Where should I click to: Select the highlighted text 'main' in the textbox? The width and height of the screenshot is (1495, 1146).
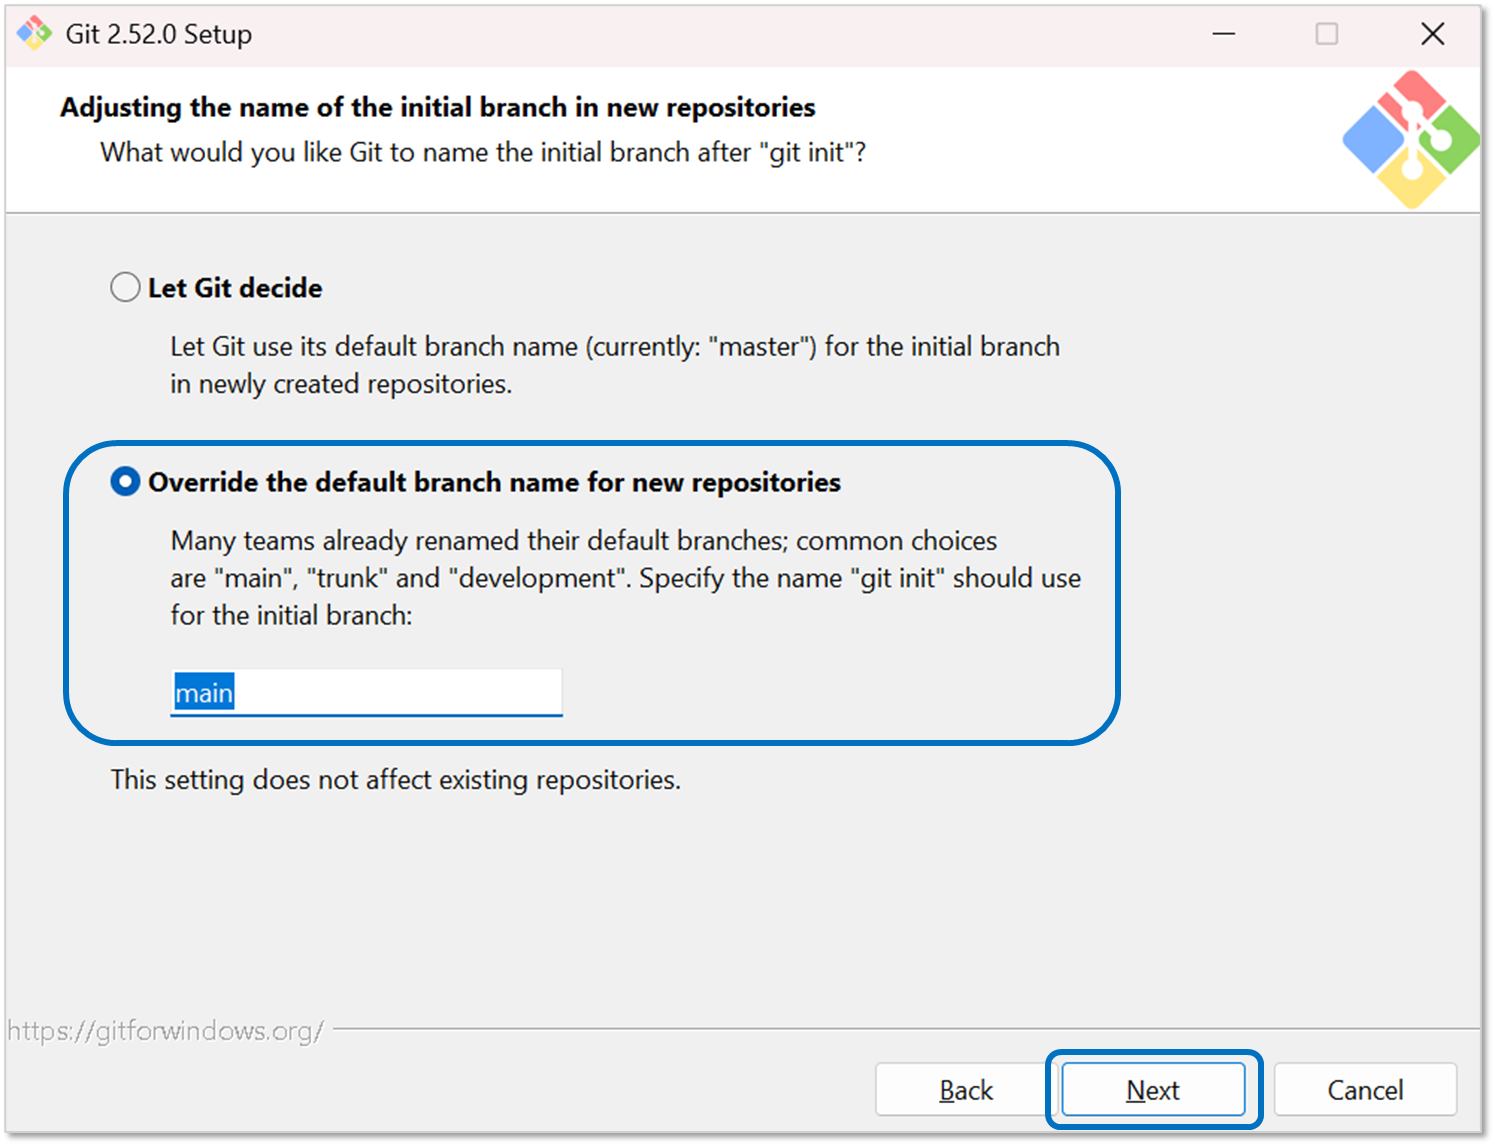point(203,692)
